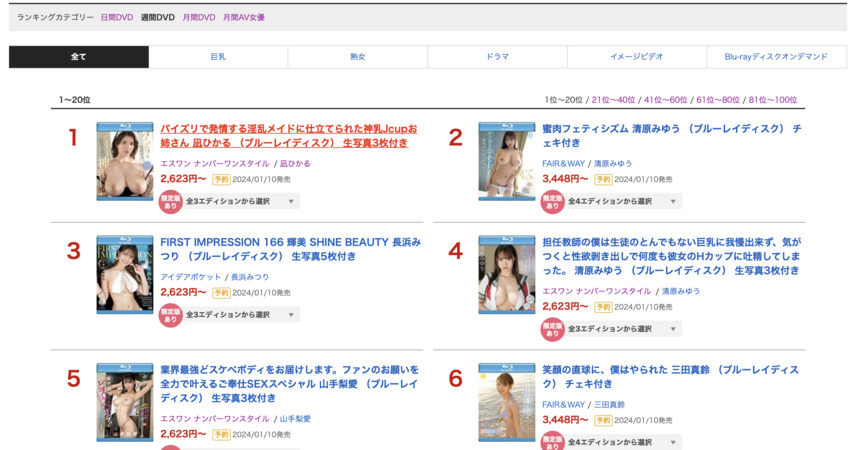Expand the edition selector dropdown for rank 6

(x=623, y=441)
